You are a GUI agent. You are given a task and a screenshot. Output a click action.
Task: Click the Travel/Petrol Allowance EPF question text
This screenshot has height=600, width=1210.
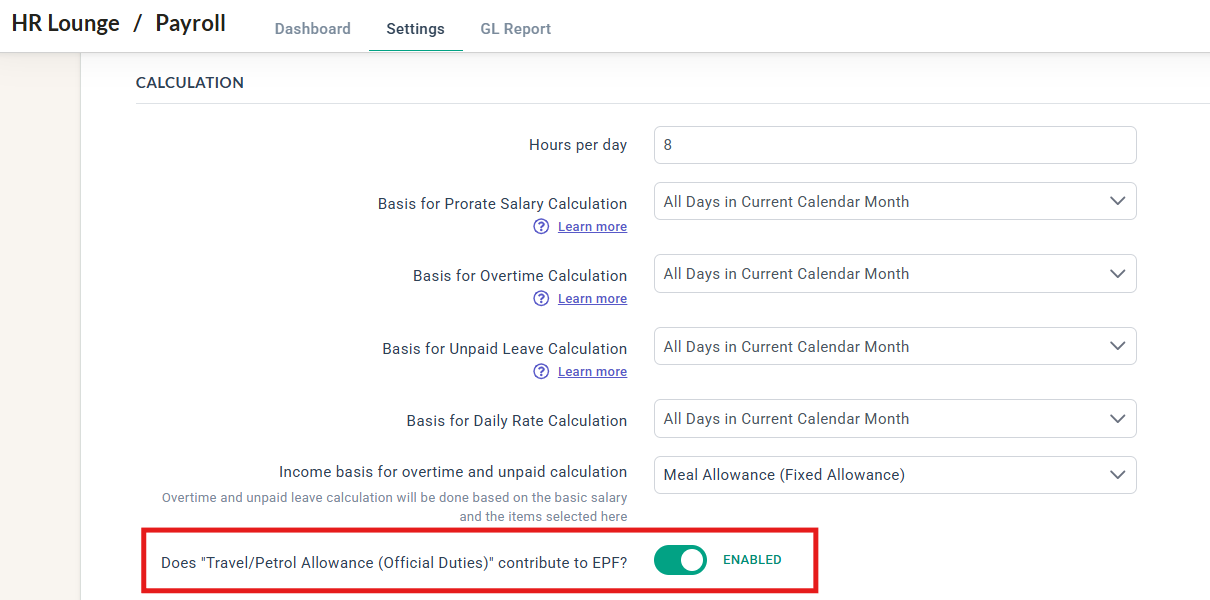pos(394,563)
